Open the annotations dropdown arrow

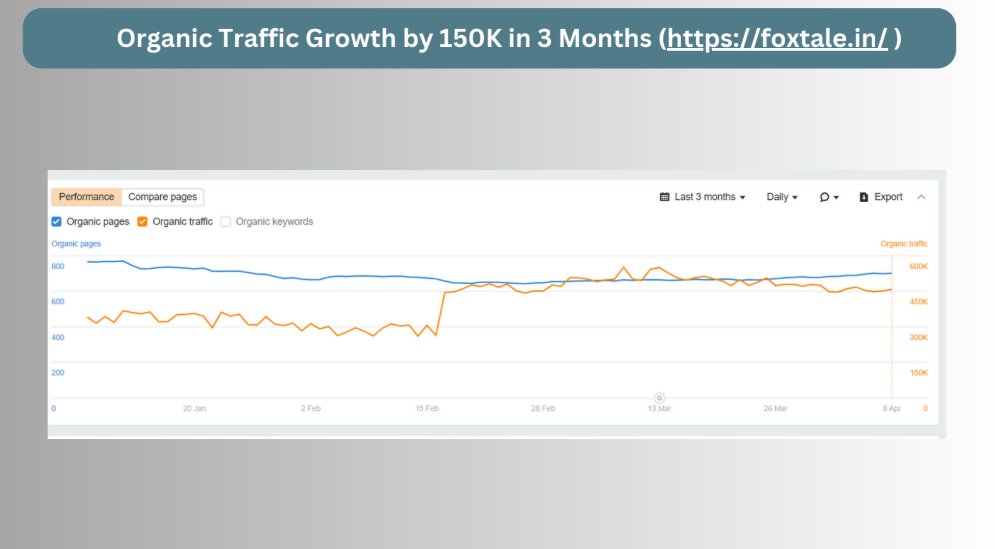pyautogui.click(x=836, y=197)
